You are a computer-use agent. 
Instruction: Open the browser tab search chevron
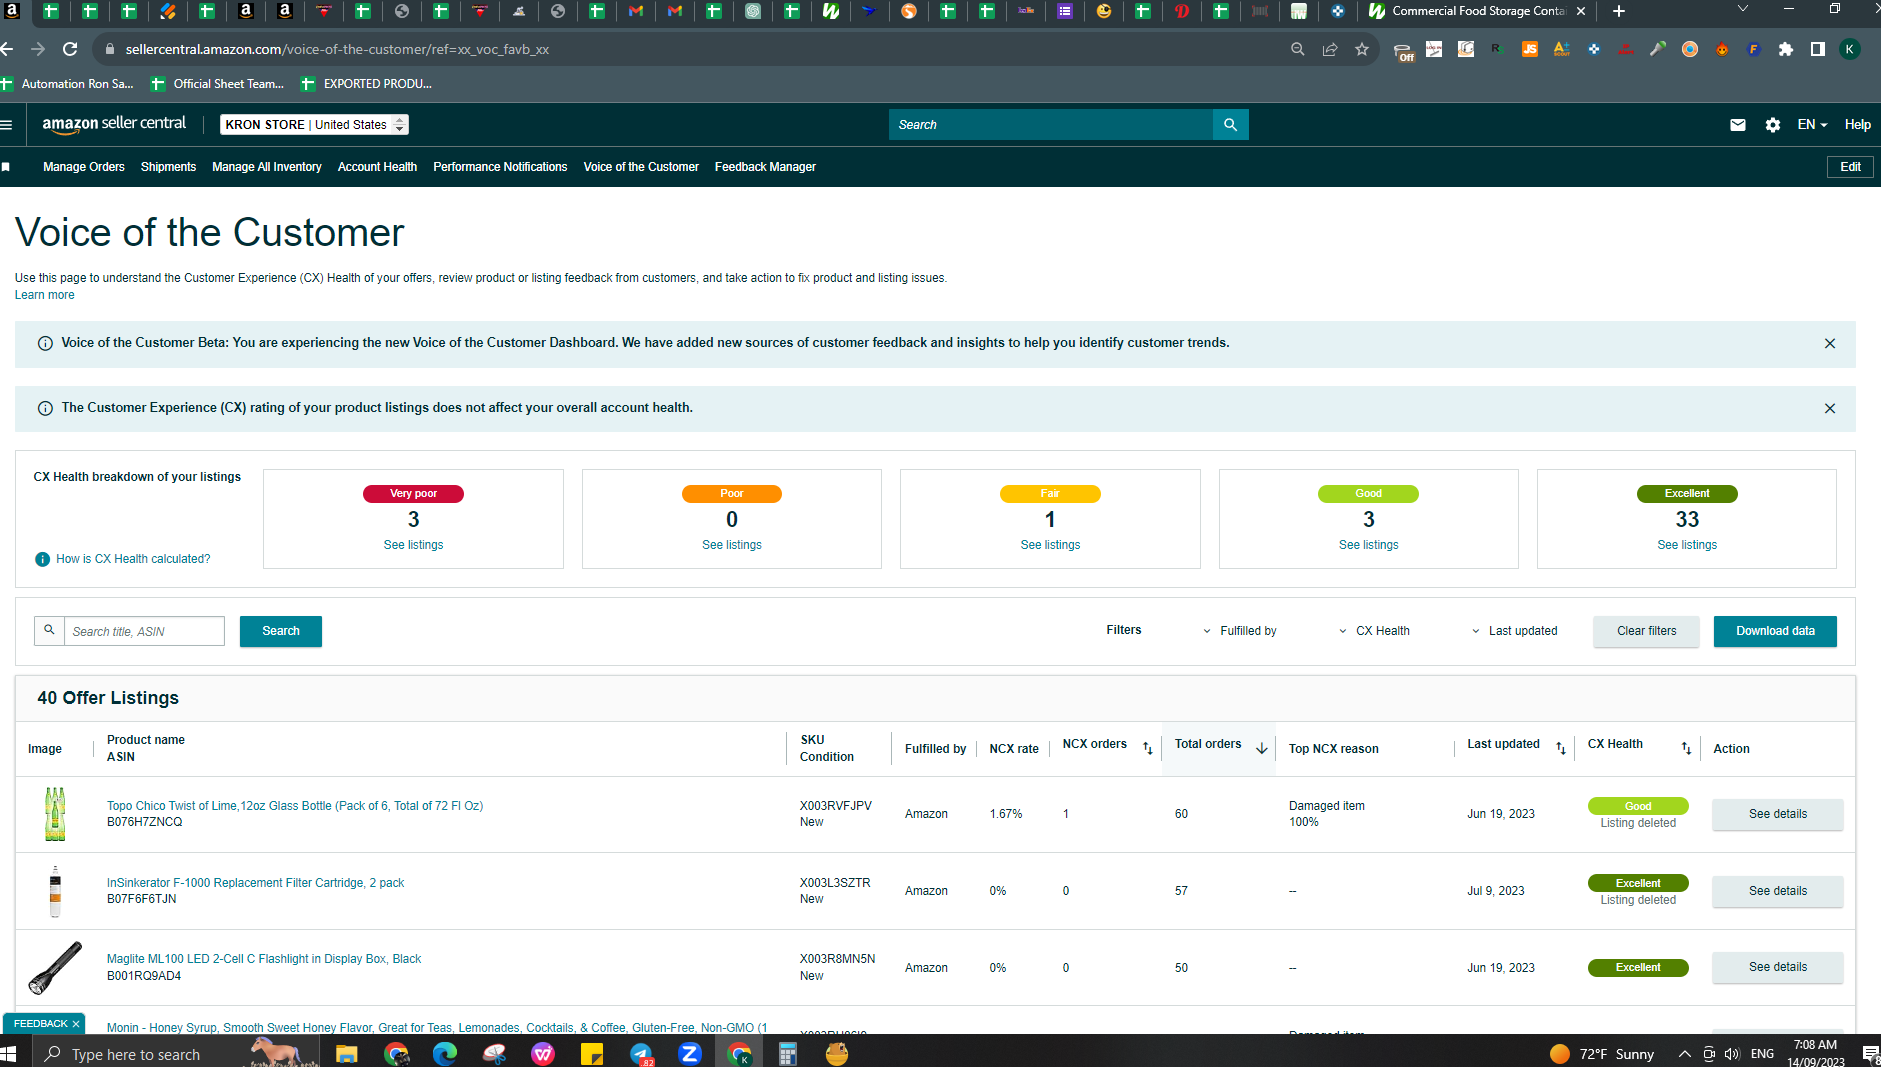pyautogui.click(x=1743, y=9)
